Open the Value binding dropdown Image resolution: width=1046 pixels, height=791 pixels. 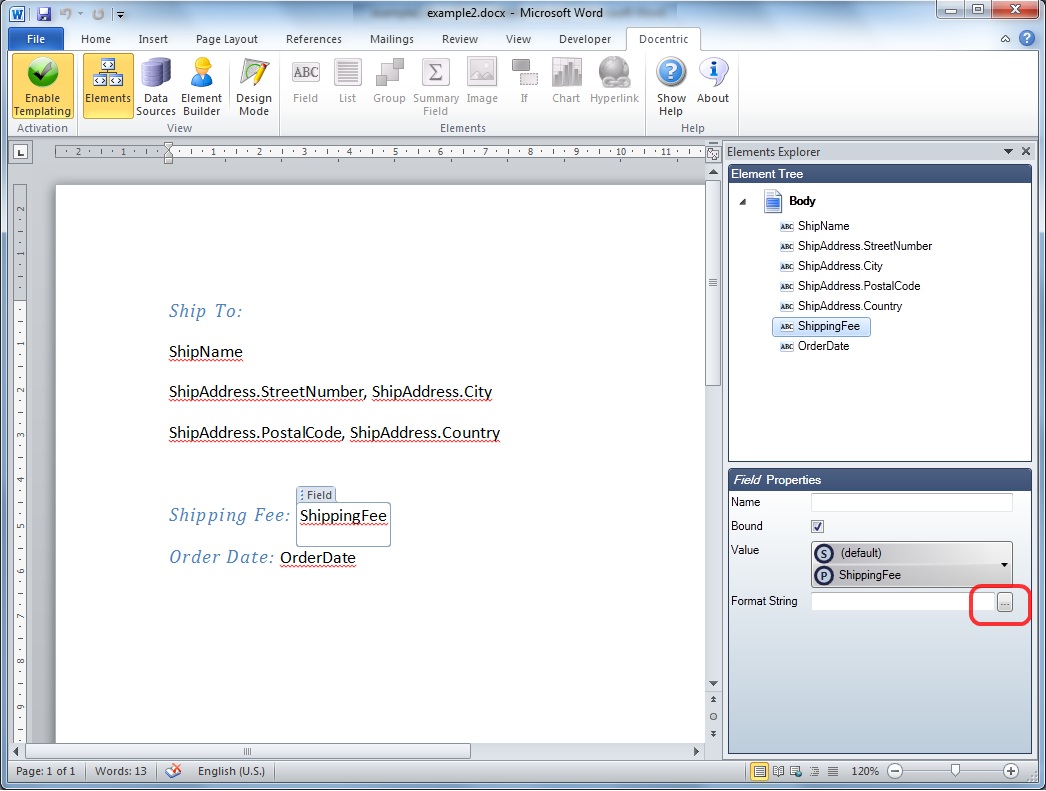coord(1004,565)
